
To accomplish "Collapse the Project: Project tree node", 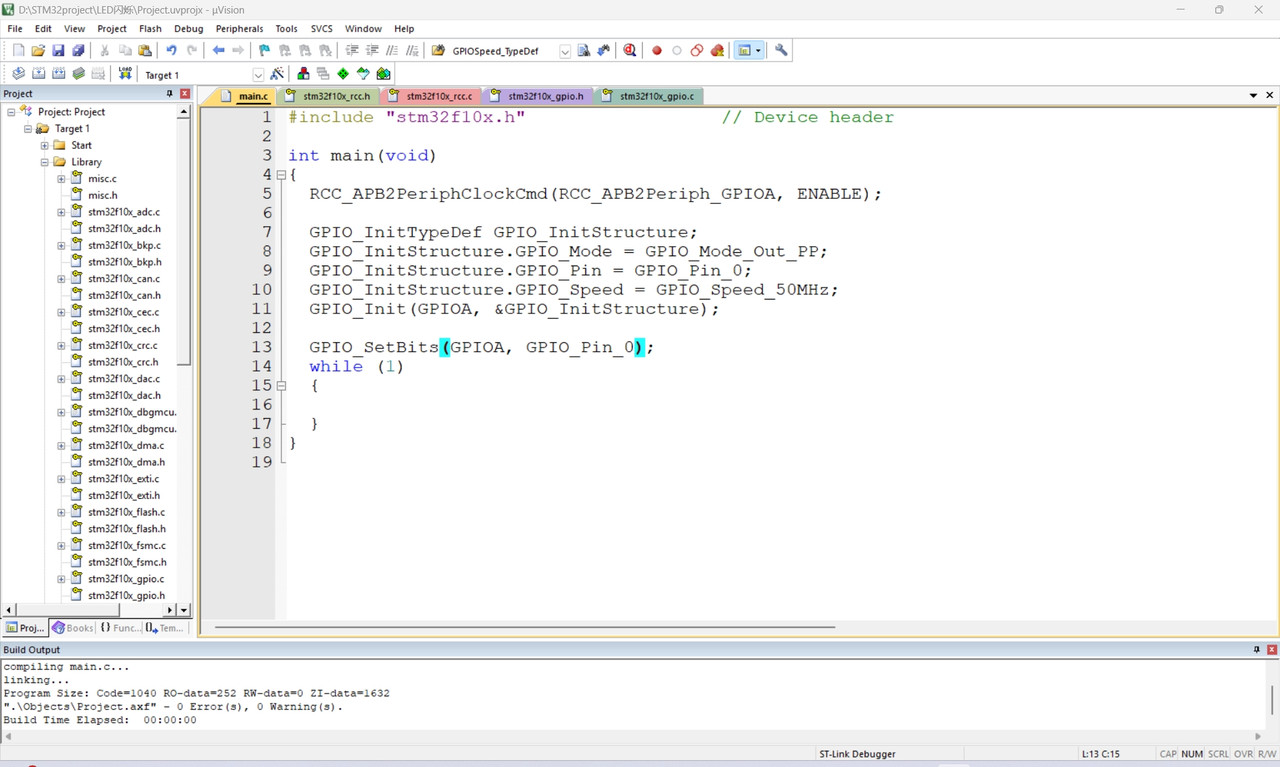I will (x=11, y=112).
